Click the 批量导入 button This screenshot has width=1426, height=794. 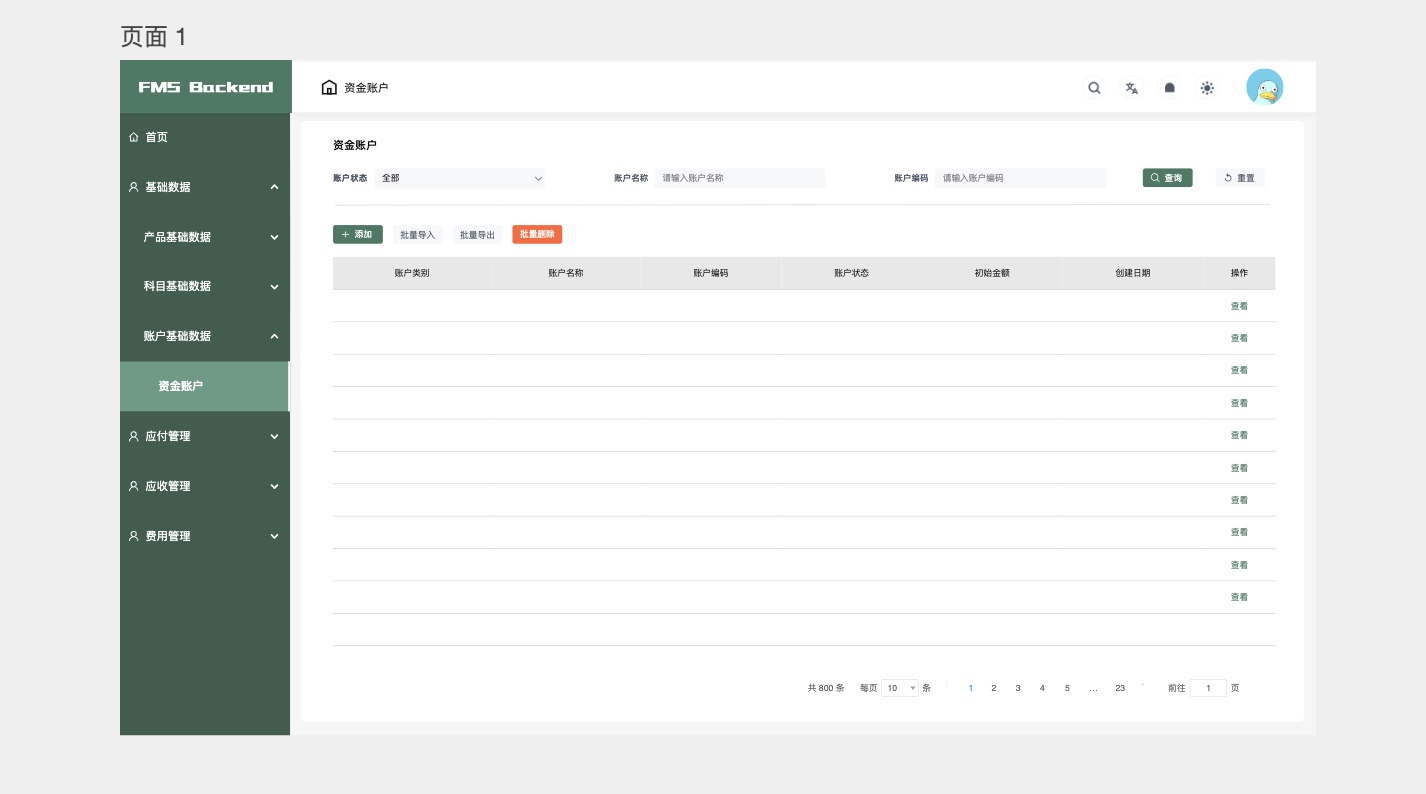click(x=418, y=235)
